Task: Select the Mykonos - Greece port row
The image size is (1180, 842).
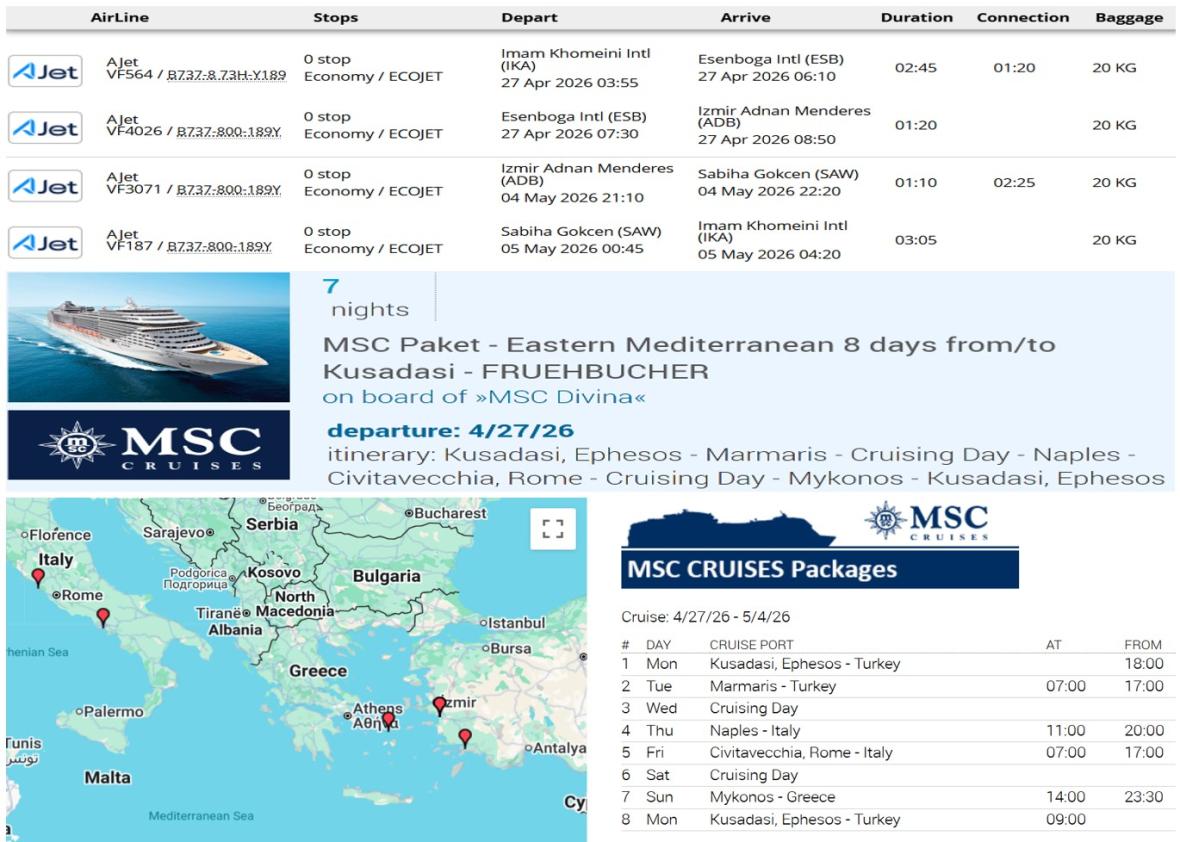Action: [771, 797]
